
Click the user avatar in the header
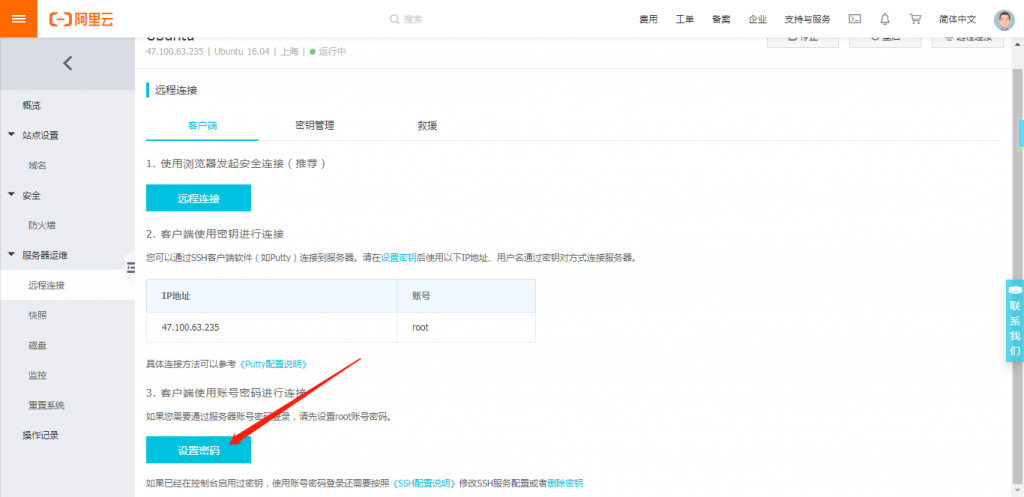pyautogui.click(x=1004, y=19)
